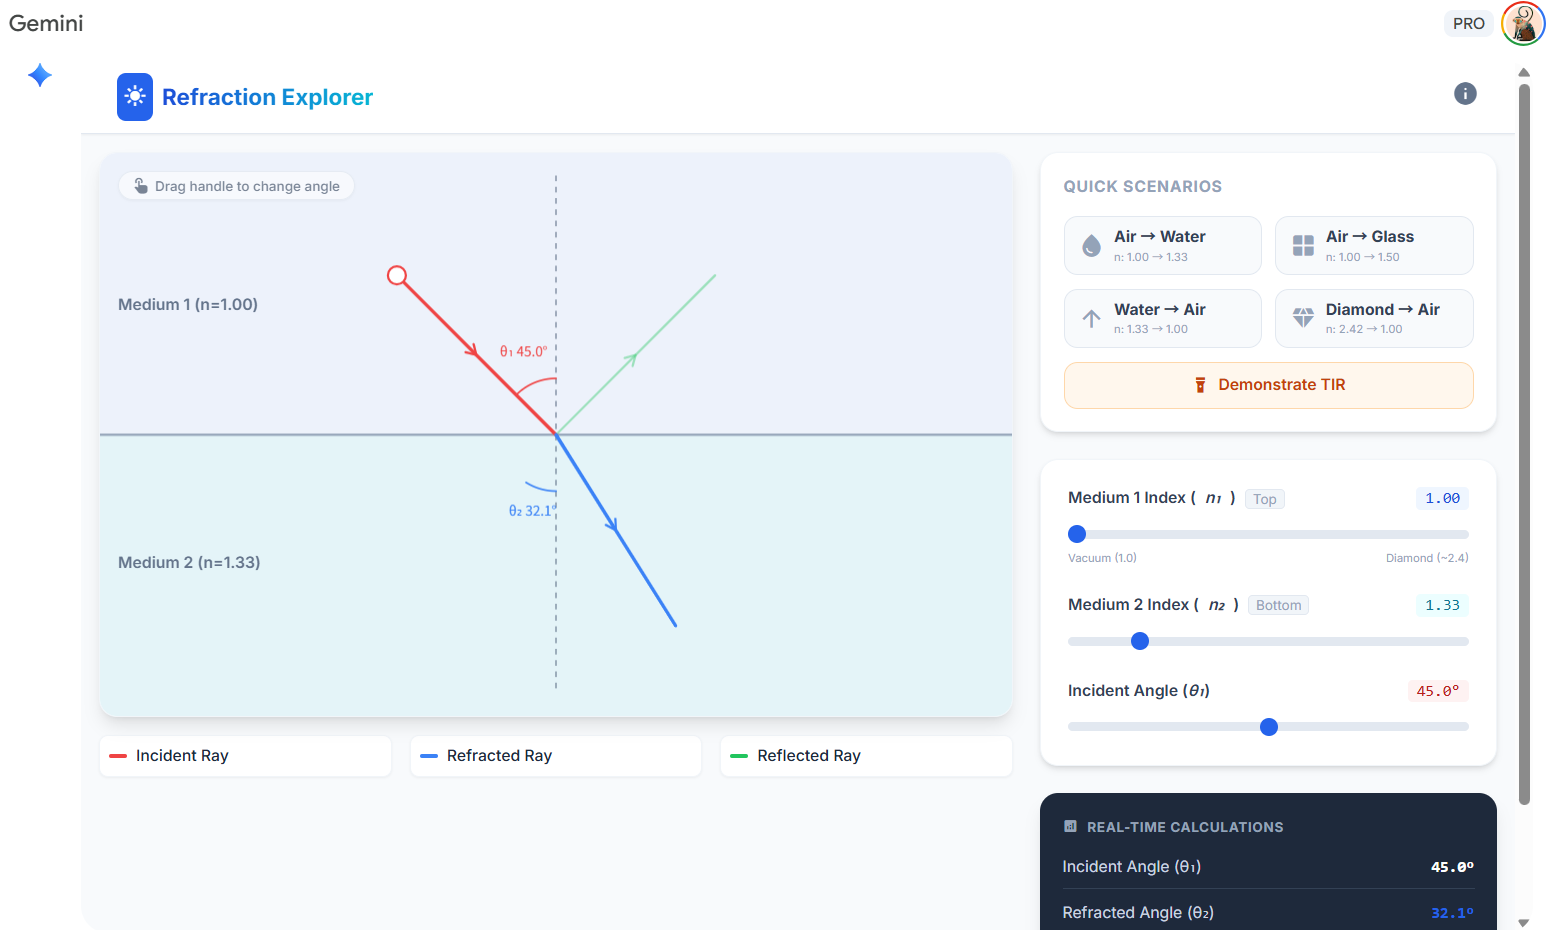Select the Air → Water scenario
Viewport: 1553px width, 930px height.
tap(1163, 246)
